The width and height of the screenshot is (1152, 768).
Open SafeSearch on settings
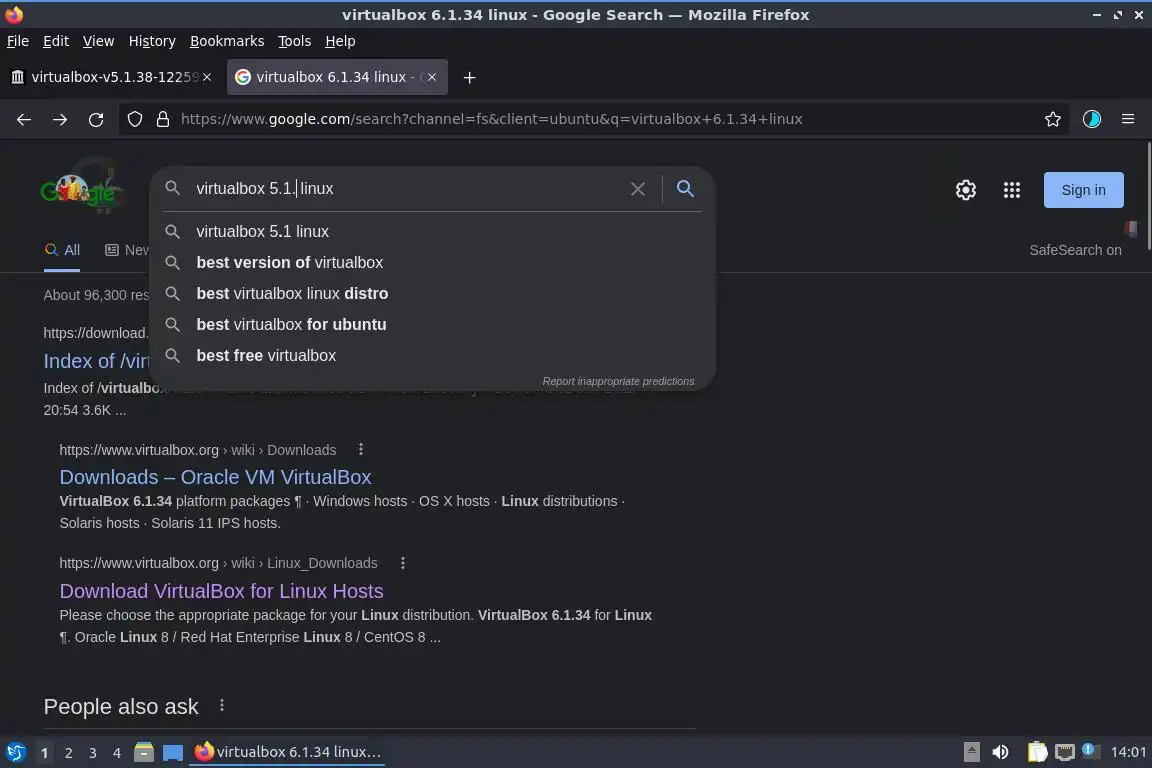click(x=1075, y=250)
